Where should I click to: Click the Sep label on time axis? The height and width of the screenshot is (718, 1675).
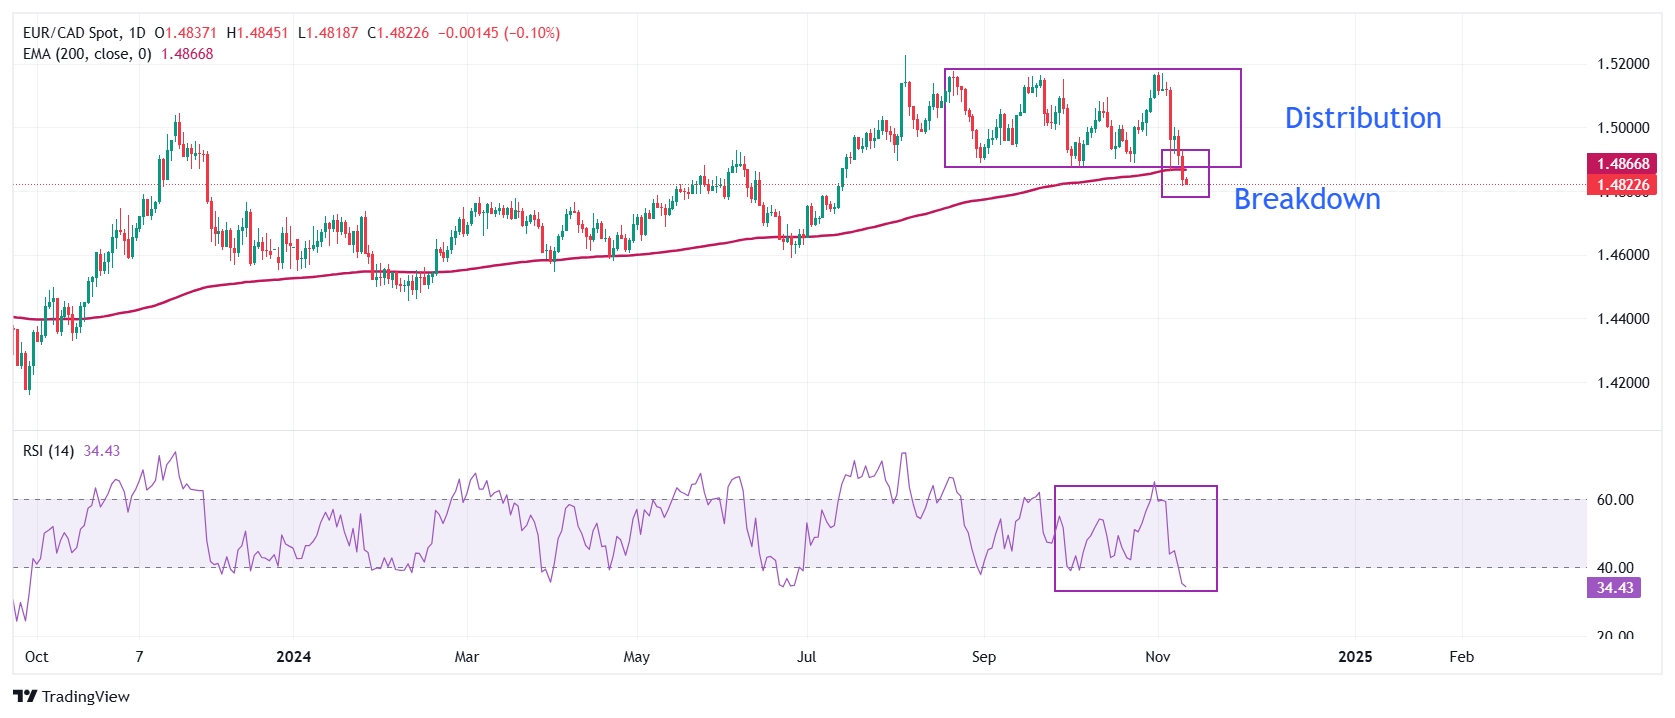pyautogui.click(x=983, y=657)
